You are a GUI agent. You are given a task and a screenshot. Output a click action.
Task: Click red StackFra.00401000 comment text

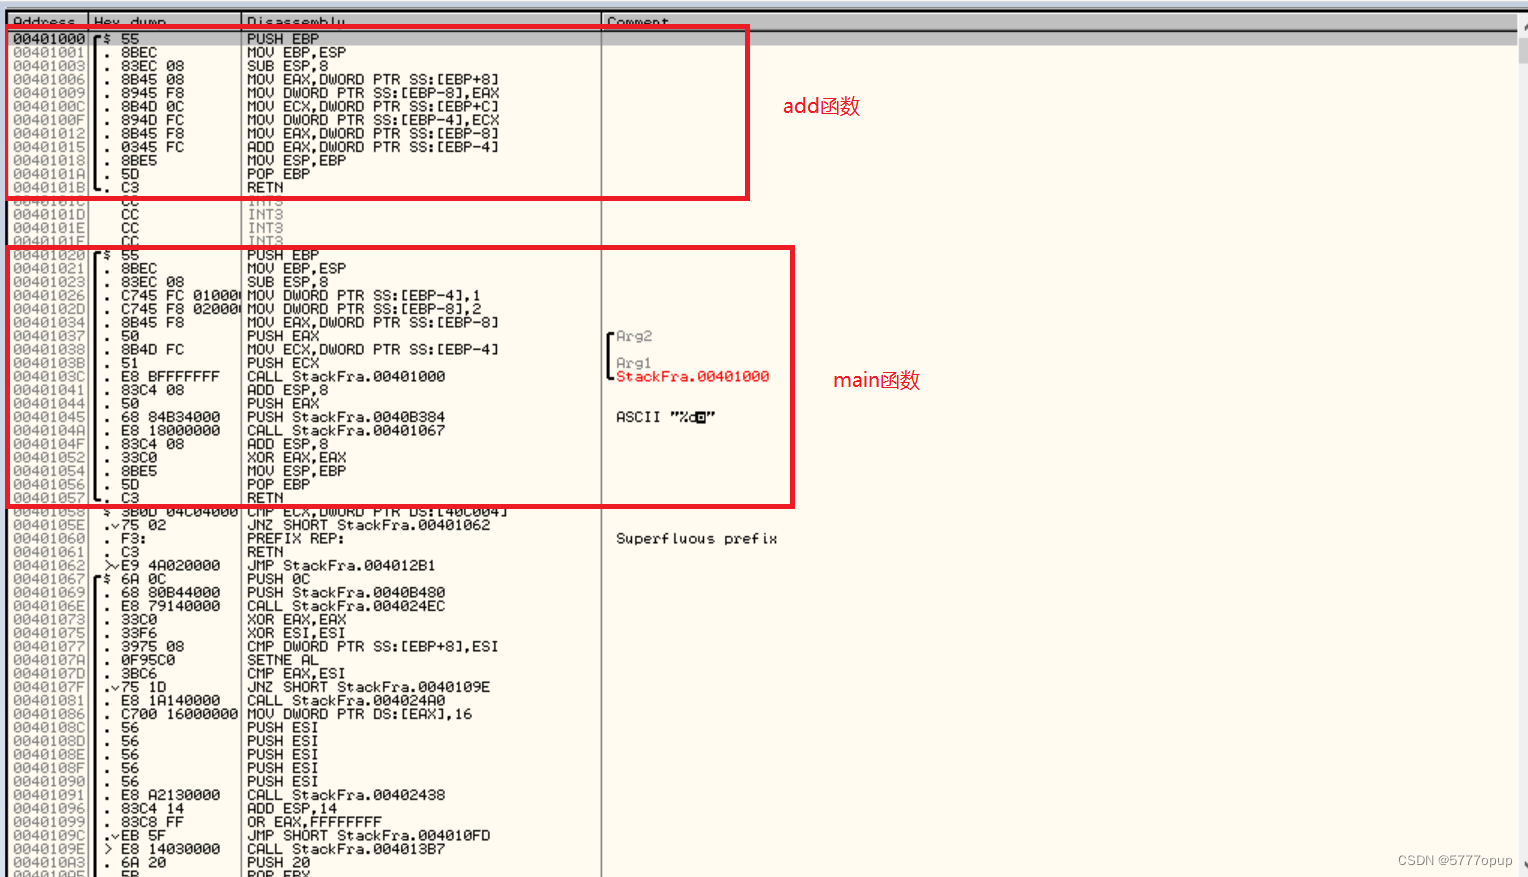693,376
